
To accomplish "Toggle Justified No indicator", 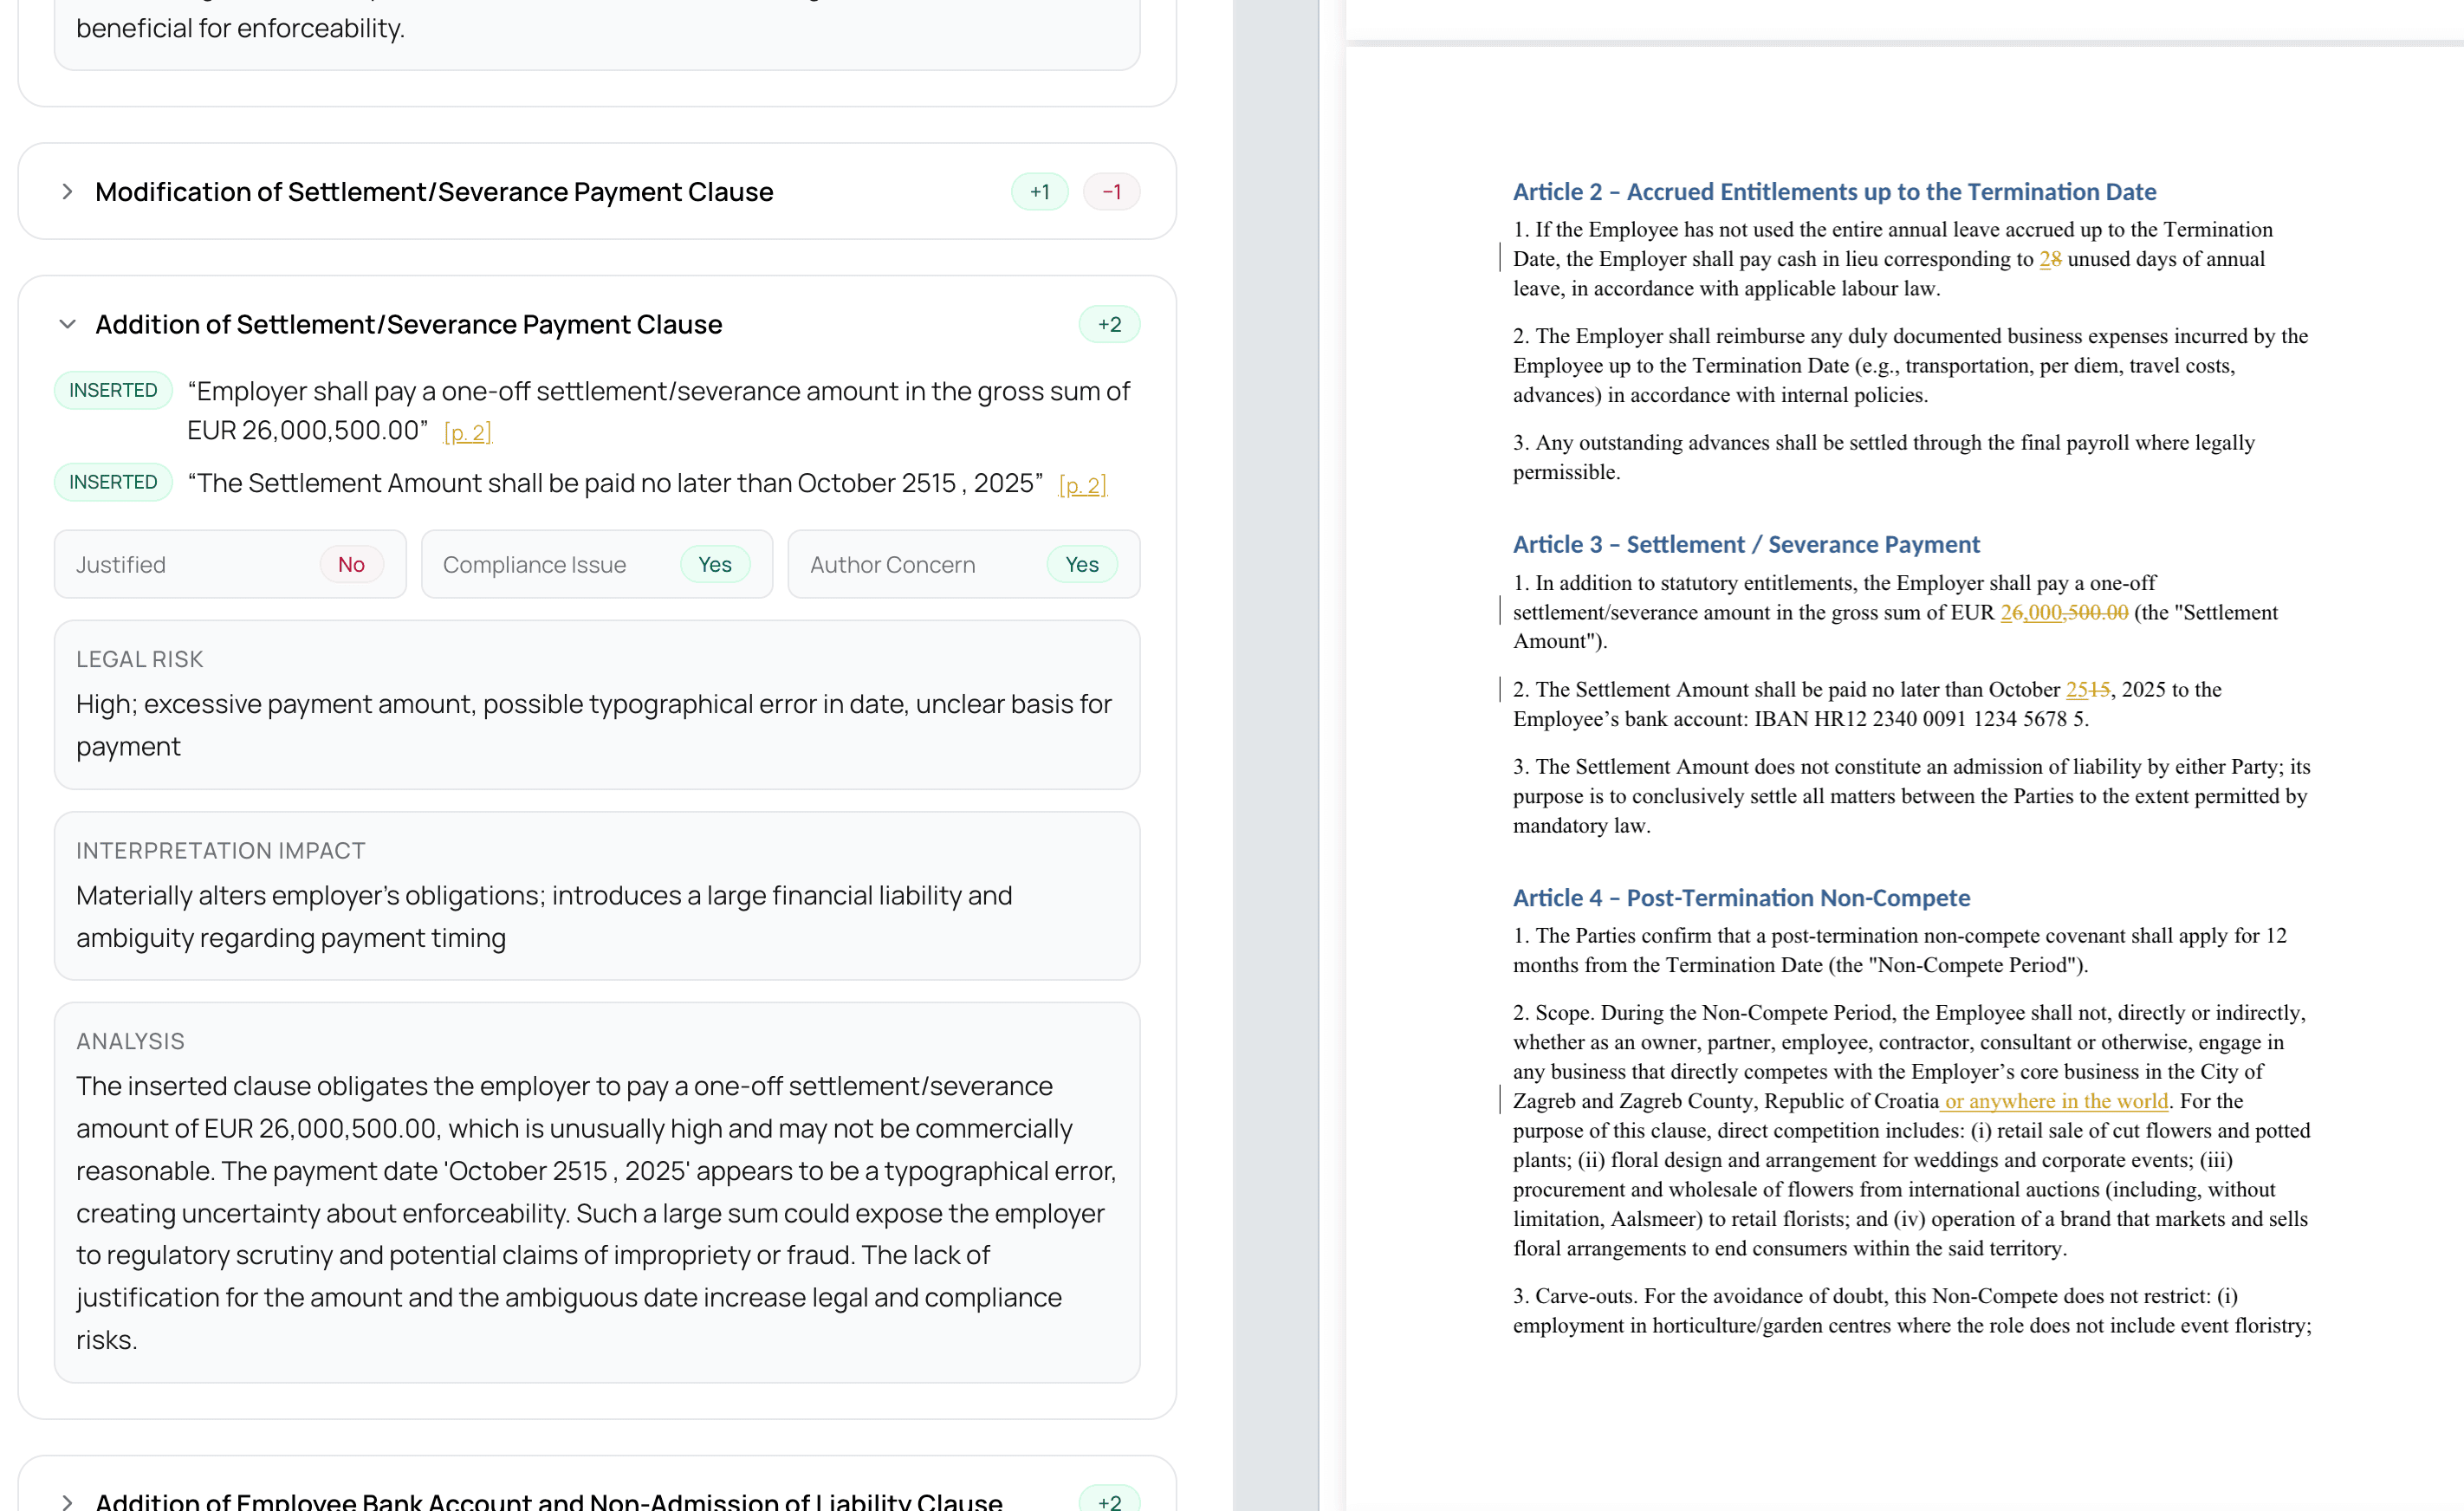I will click(351, 564).
